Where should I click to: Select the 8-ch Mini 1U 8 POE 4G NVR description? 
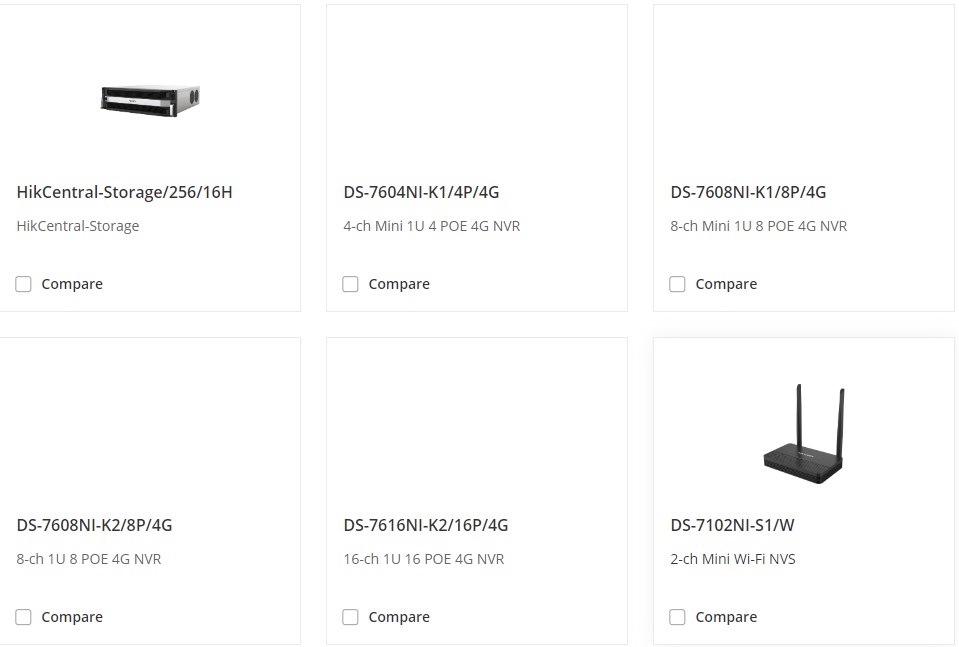point(758,226)
